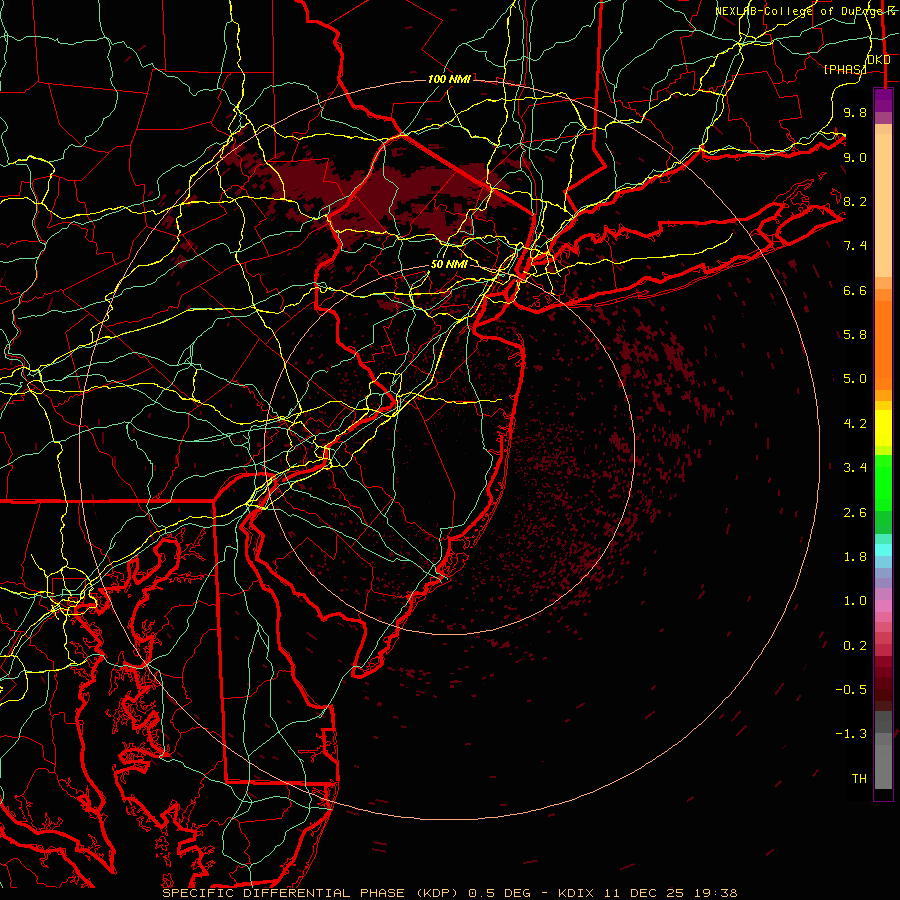Click the 7.4 scale value
The image size is (900, 900).
855,246
